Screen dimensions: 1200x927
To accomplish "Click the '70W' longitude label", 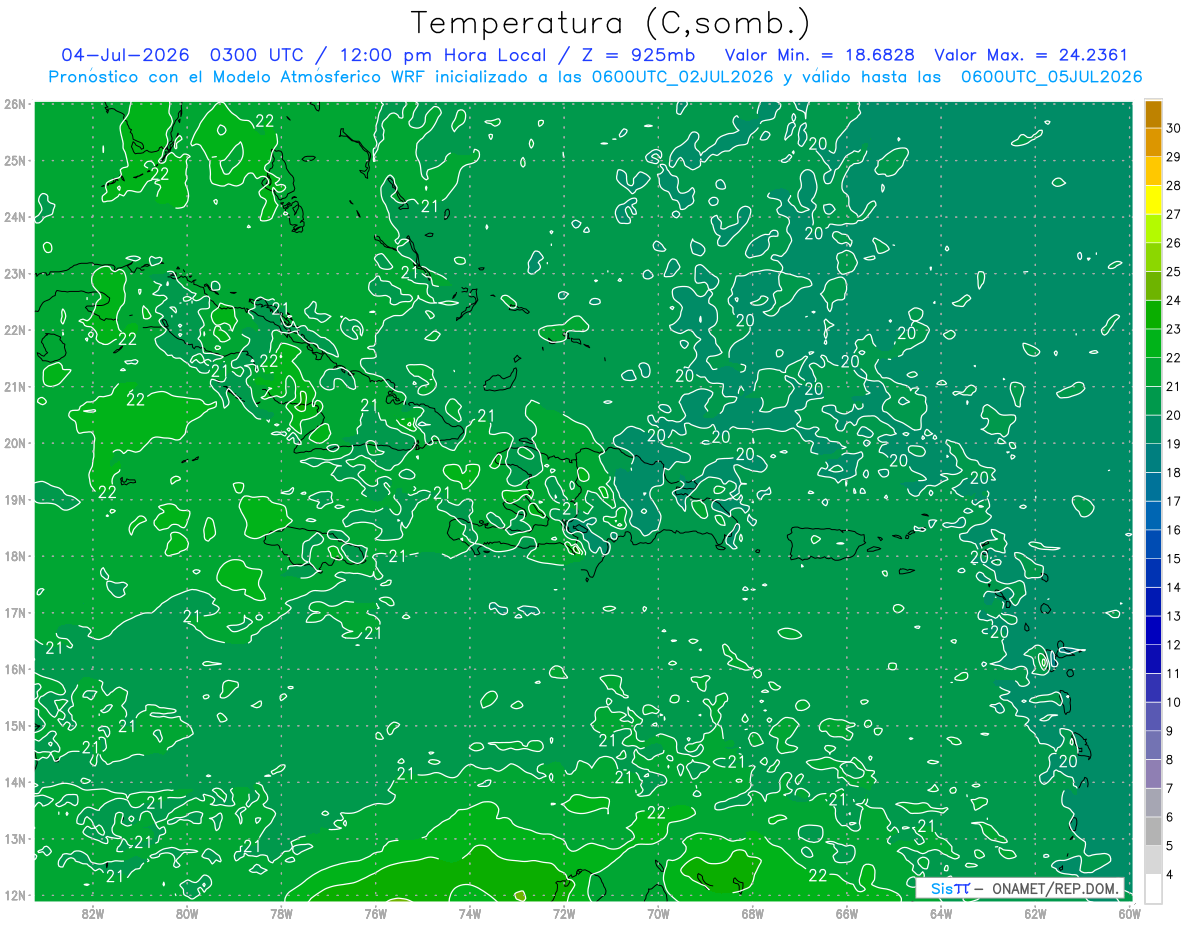I will click(x=658, y=912).
